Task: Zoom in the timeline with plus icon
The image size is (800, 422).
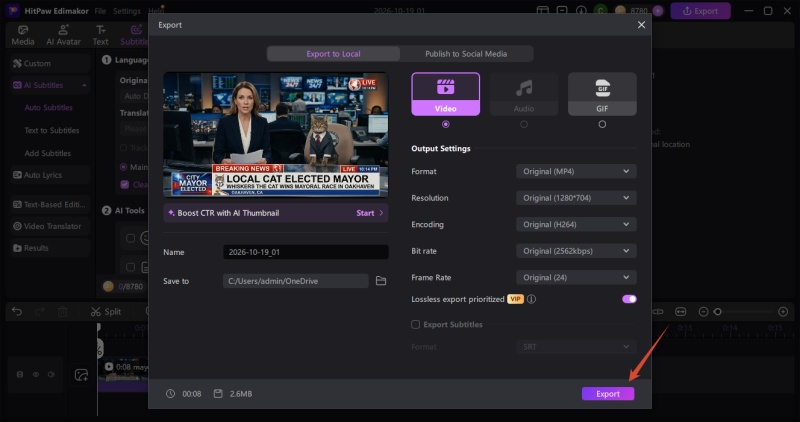Action: point(783,311)
